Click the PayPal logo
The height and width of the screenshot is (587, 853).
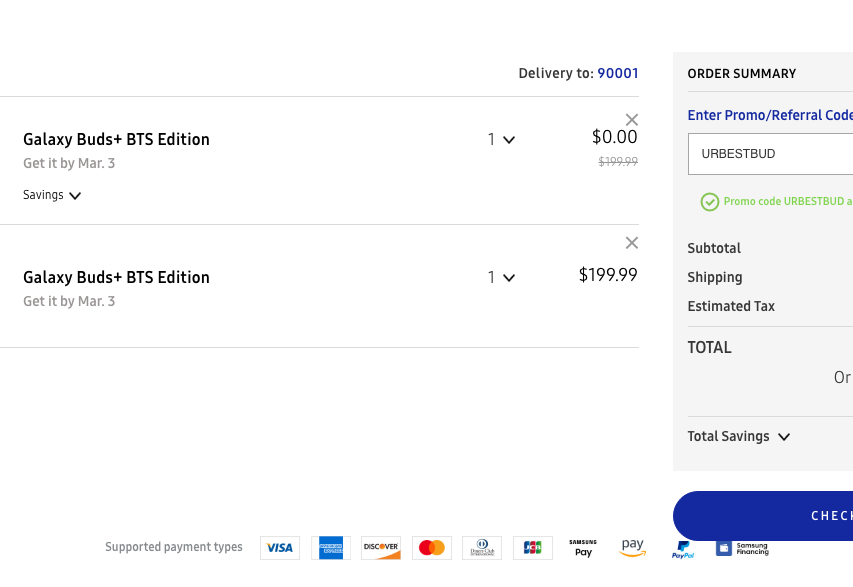tap(683, 549)
